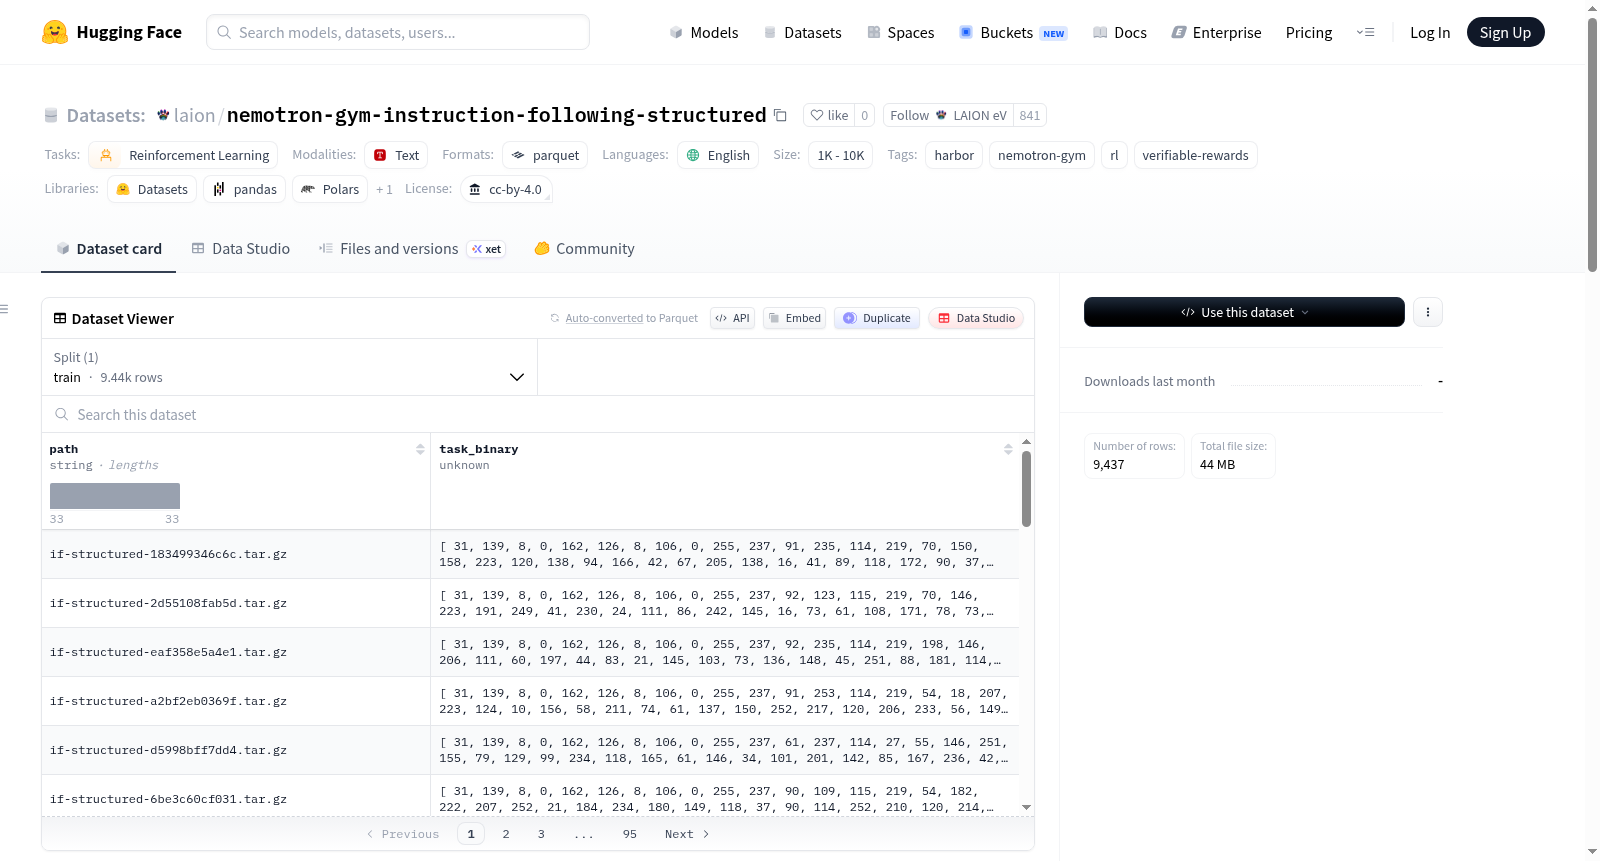
Task: Click the Sign Up button
Action: pos(1505,32)
